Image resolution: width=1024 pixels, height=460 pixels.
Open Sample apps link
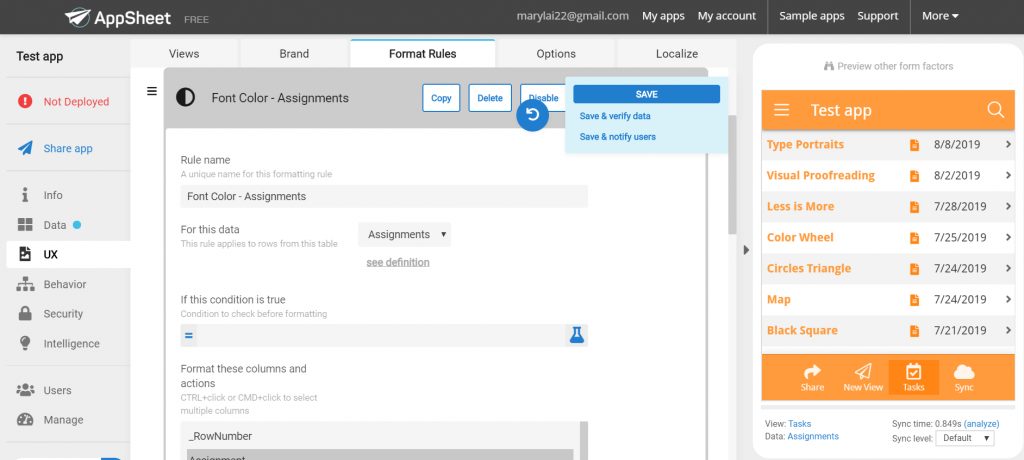click(x=812, y=16)
